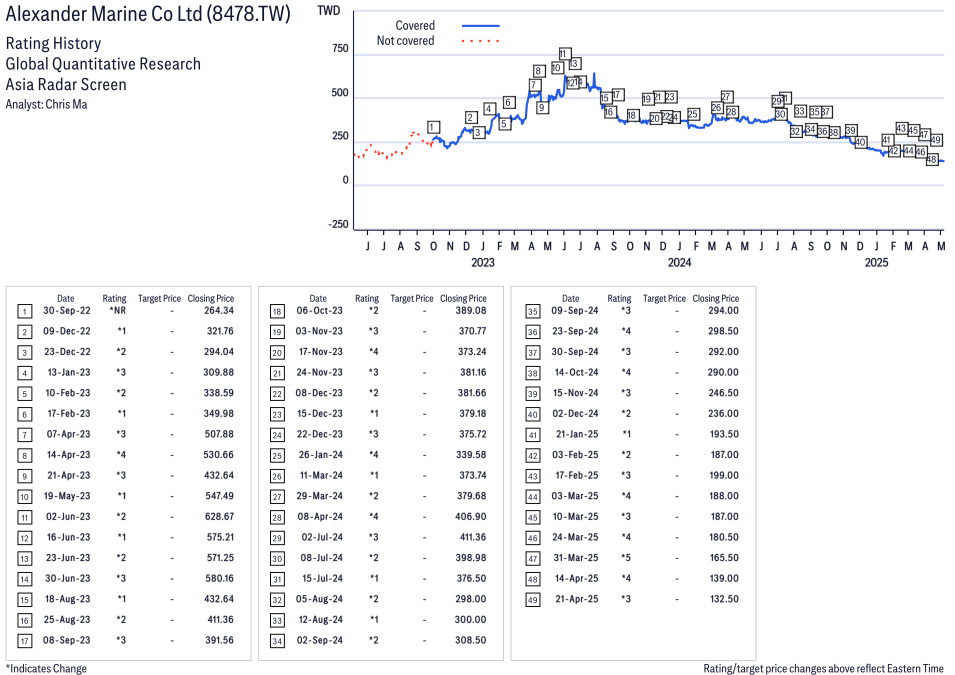The image size is (955, 675).
Task: Select the *NR rating in row 1
Action: [118, 311]
